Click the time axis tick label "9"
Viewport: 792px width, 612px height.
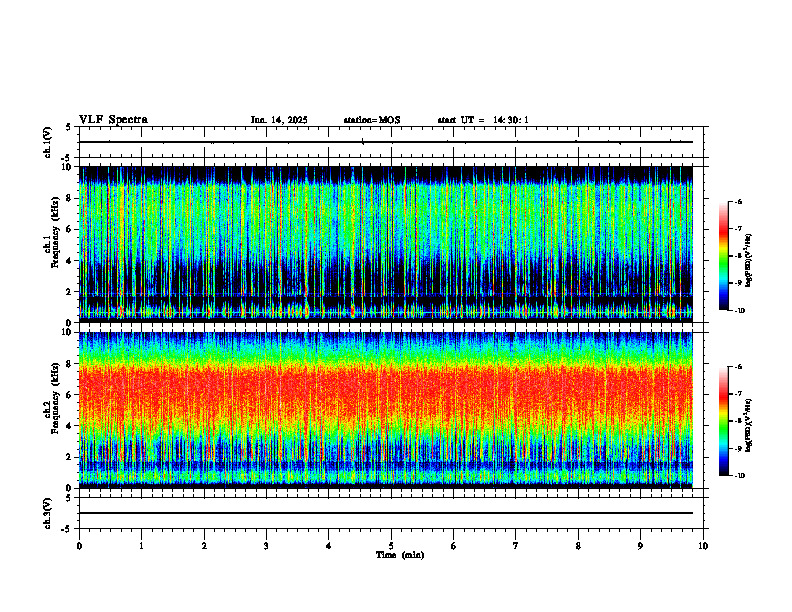click(640, 546)
